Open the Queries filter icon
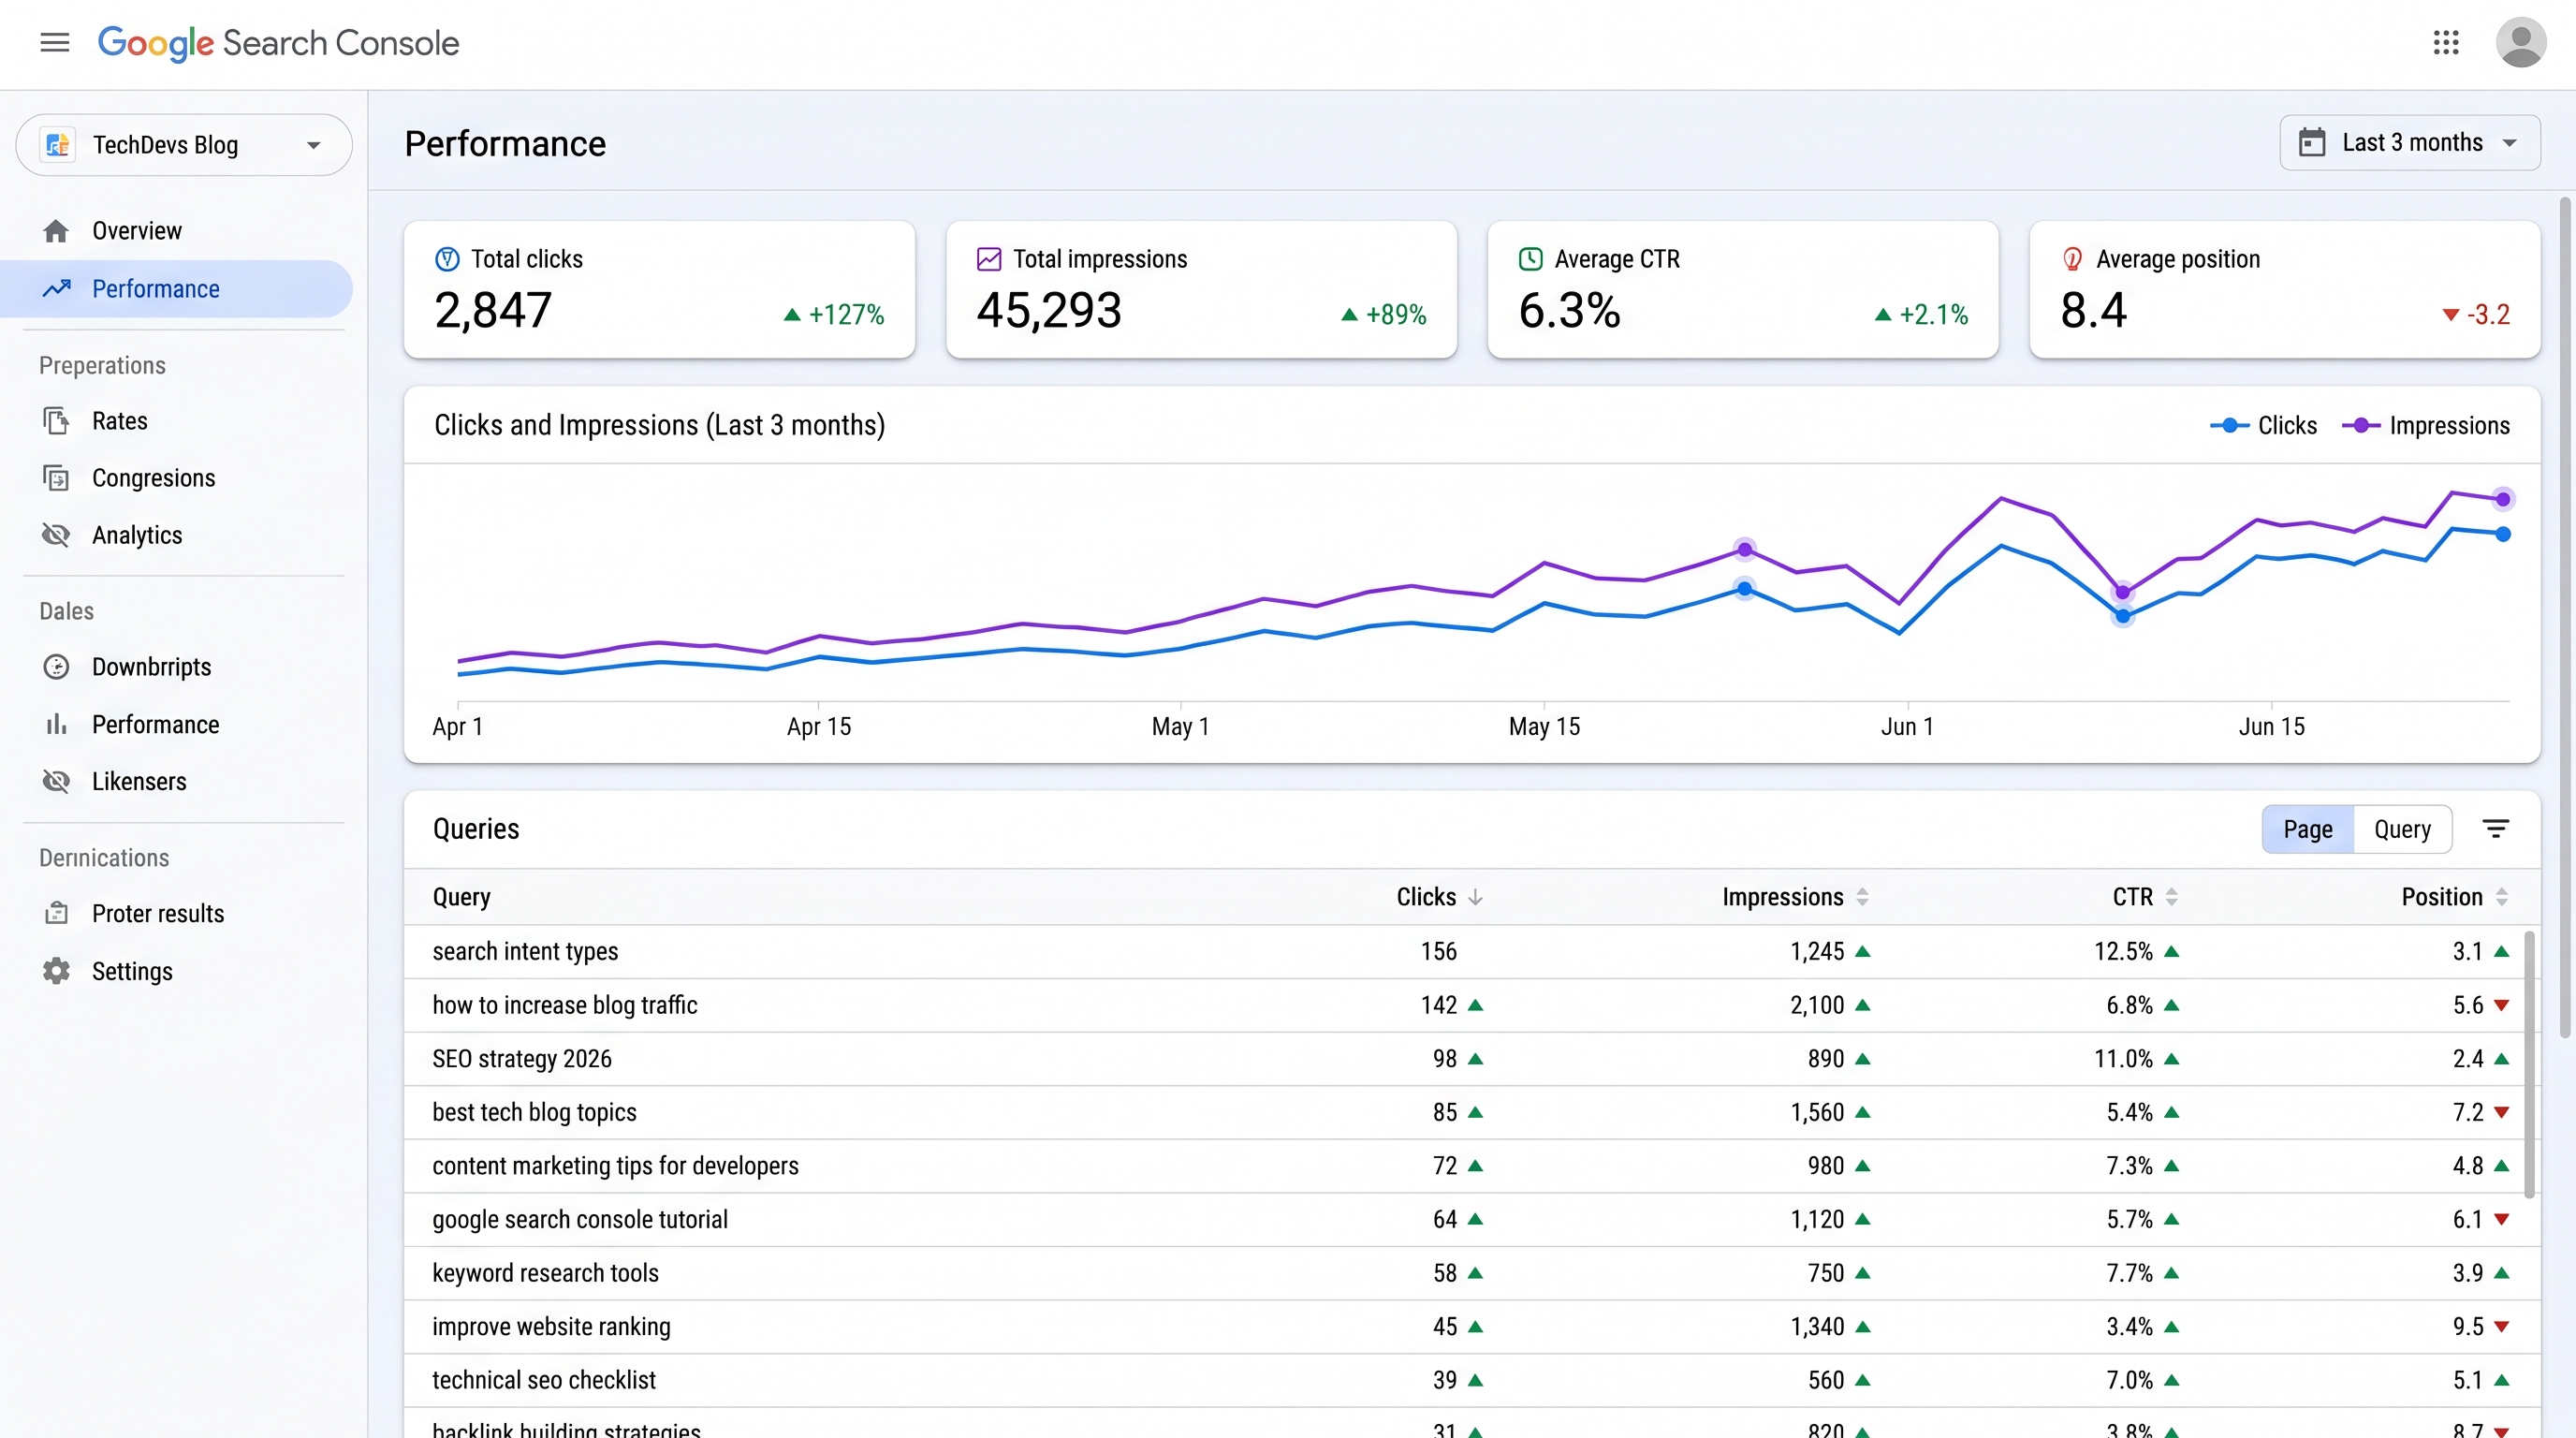Image resolution: width=2576 pixels, height=1438 pixels. point(2496,829)
